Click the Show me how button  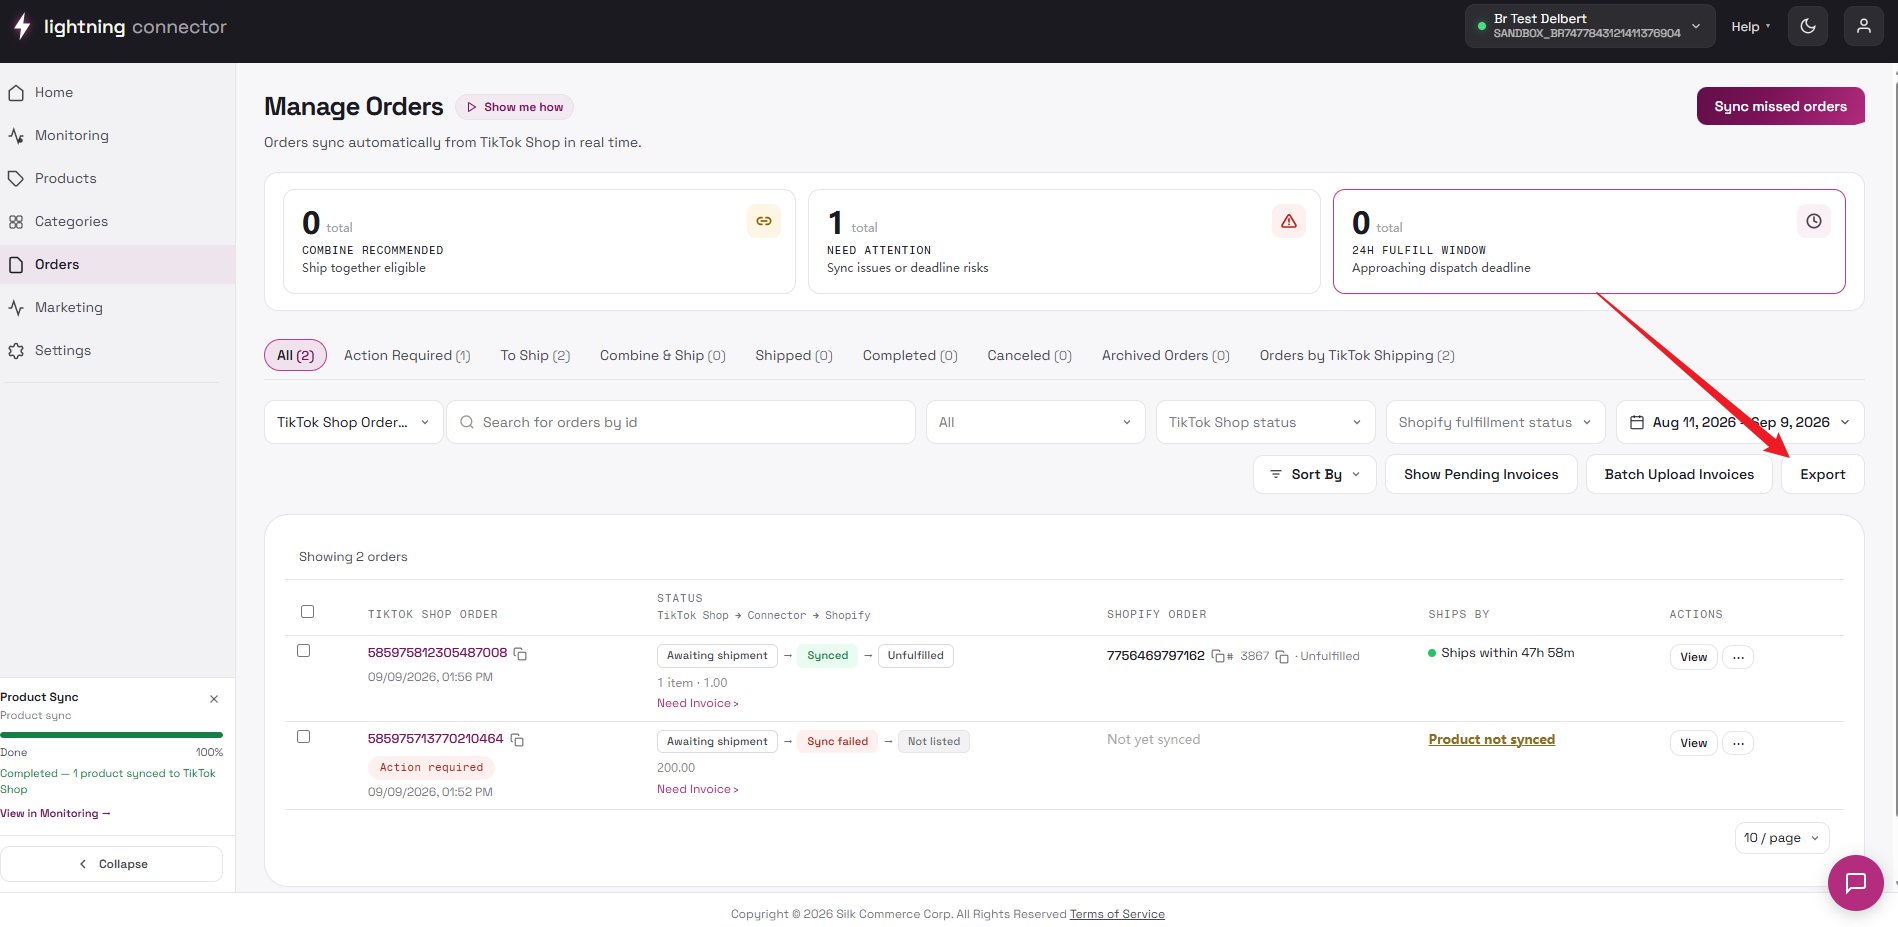click(x=515, y=107)
